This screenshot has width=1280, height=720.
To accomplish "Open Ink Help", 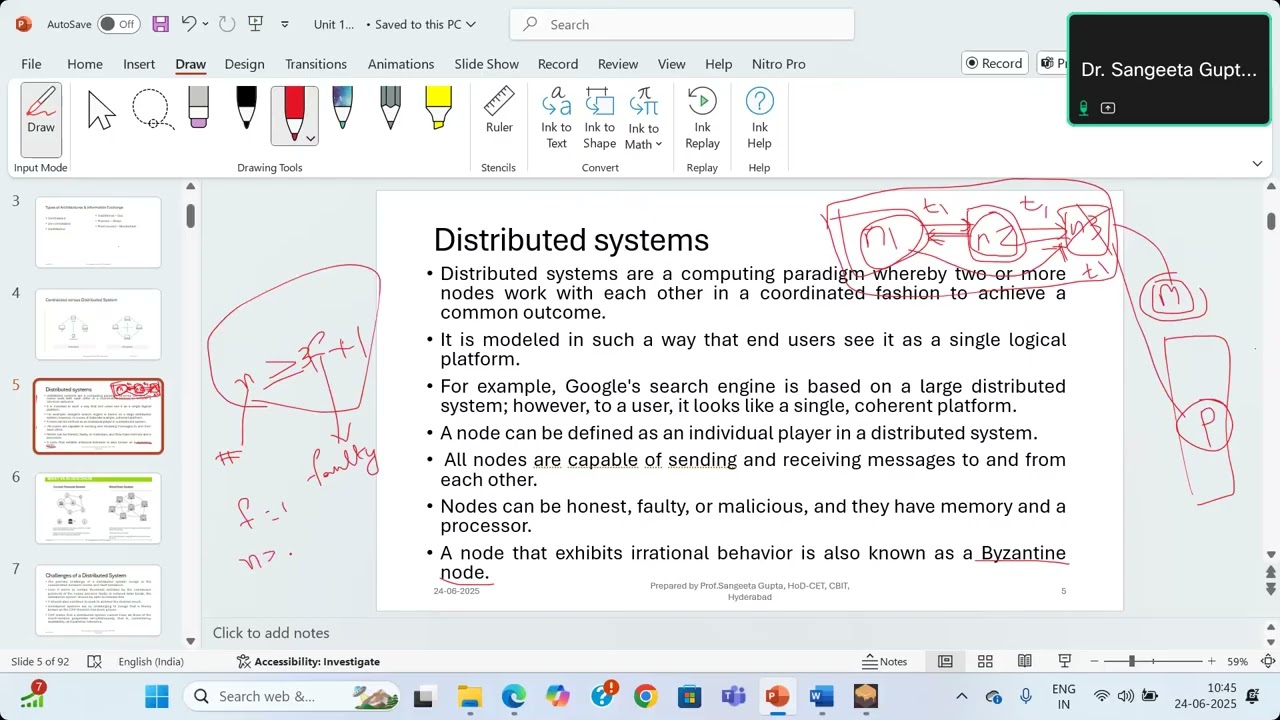I will point(759,119).
